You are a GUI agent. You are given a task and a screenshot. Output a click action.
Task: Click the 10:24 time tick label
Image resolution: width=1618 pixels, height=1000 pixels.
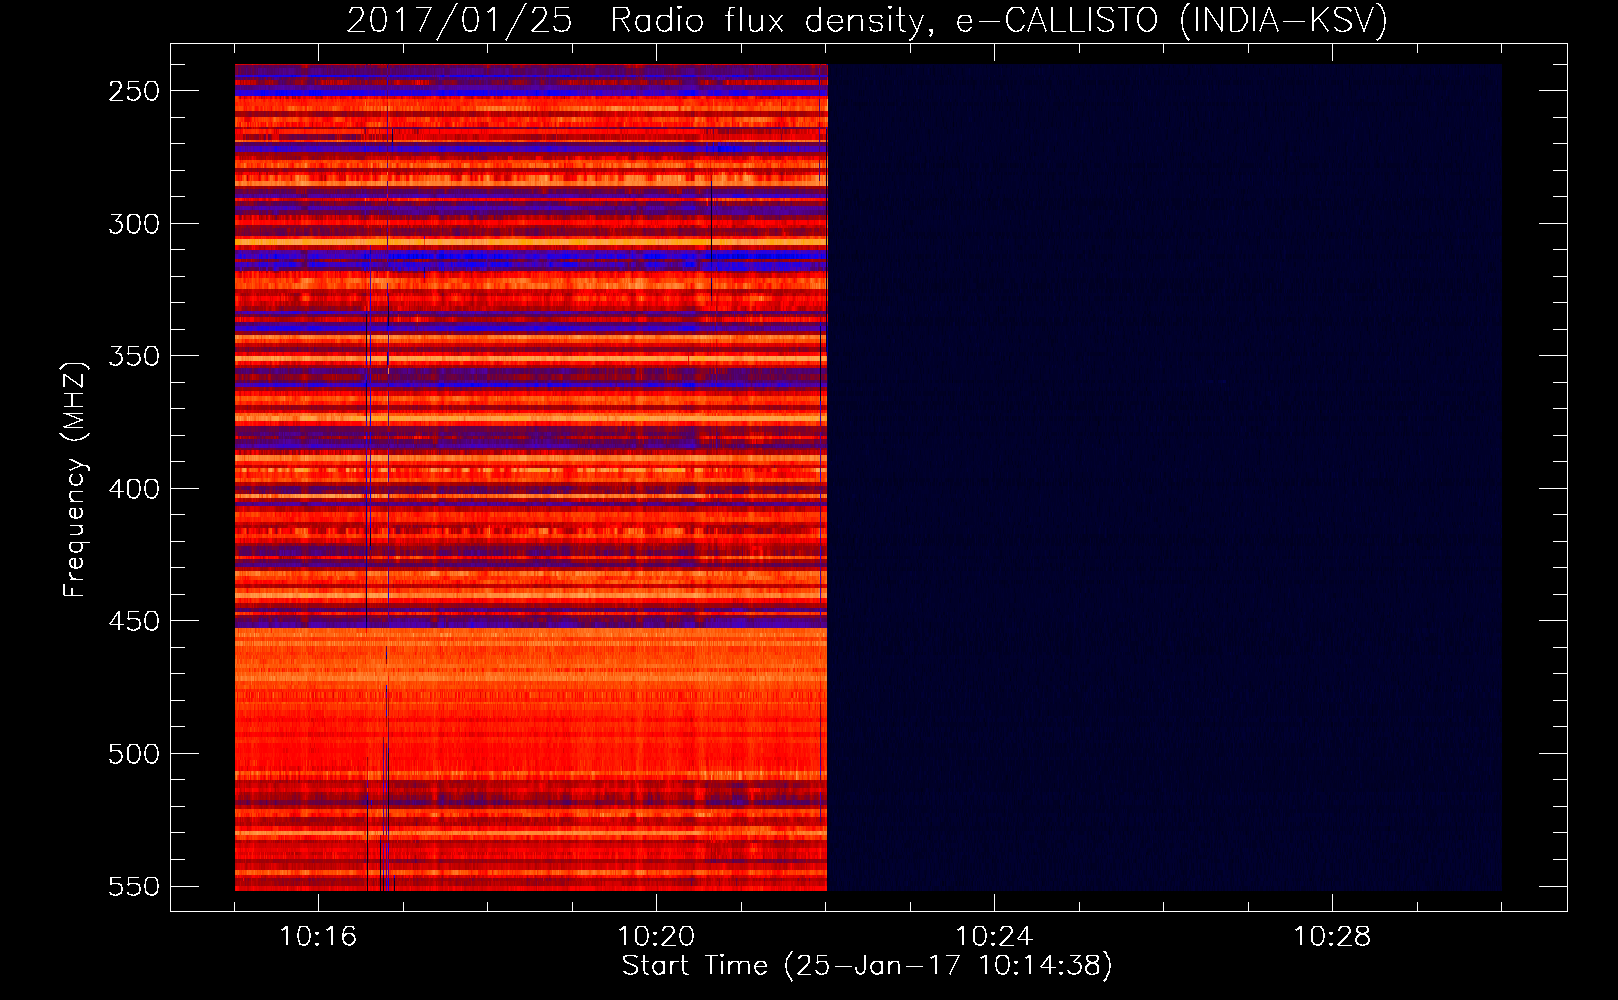[x=994, y=937]
